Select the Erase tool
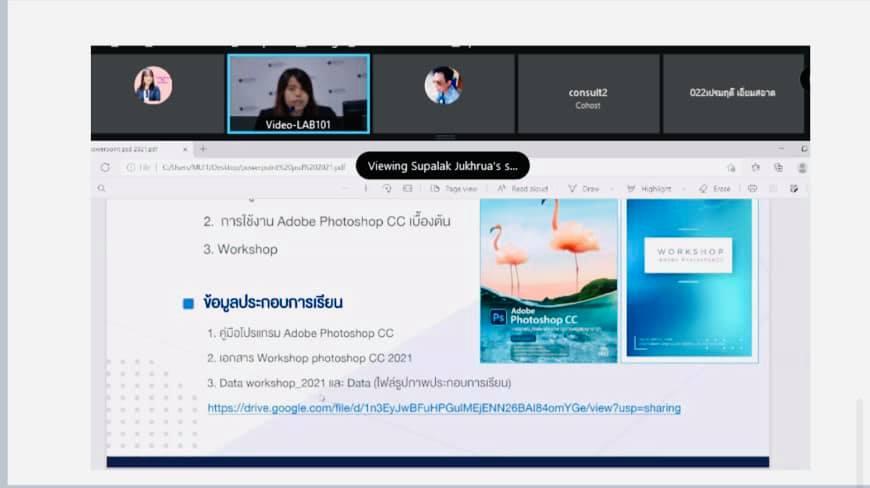This screenshot has width=870, height=488. coord(715,189)
